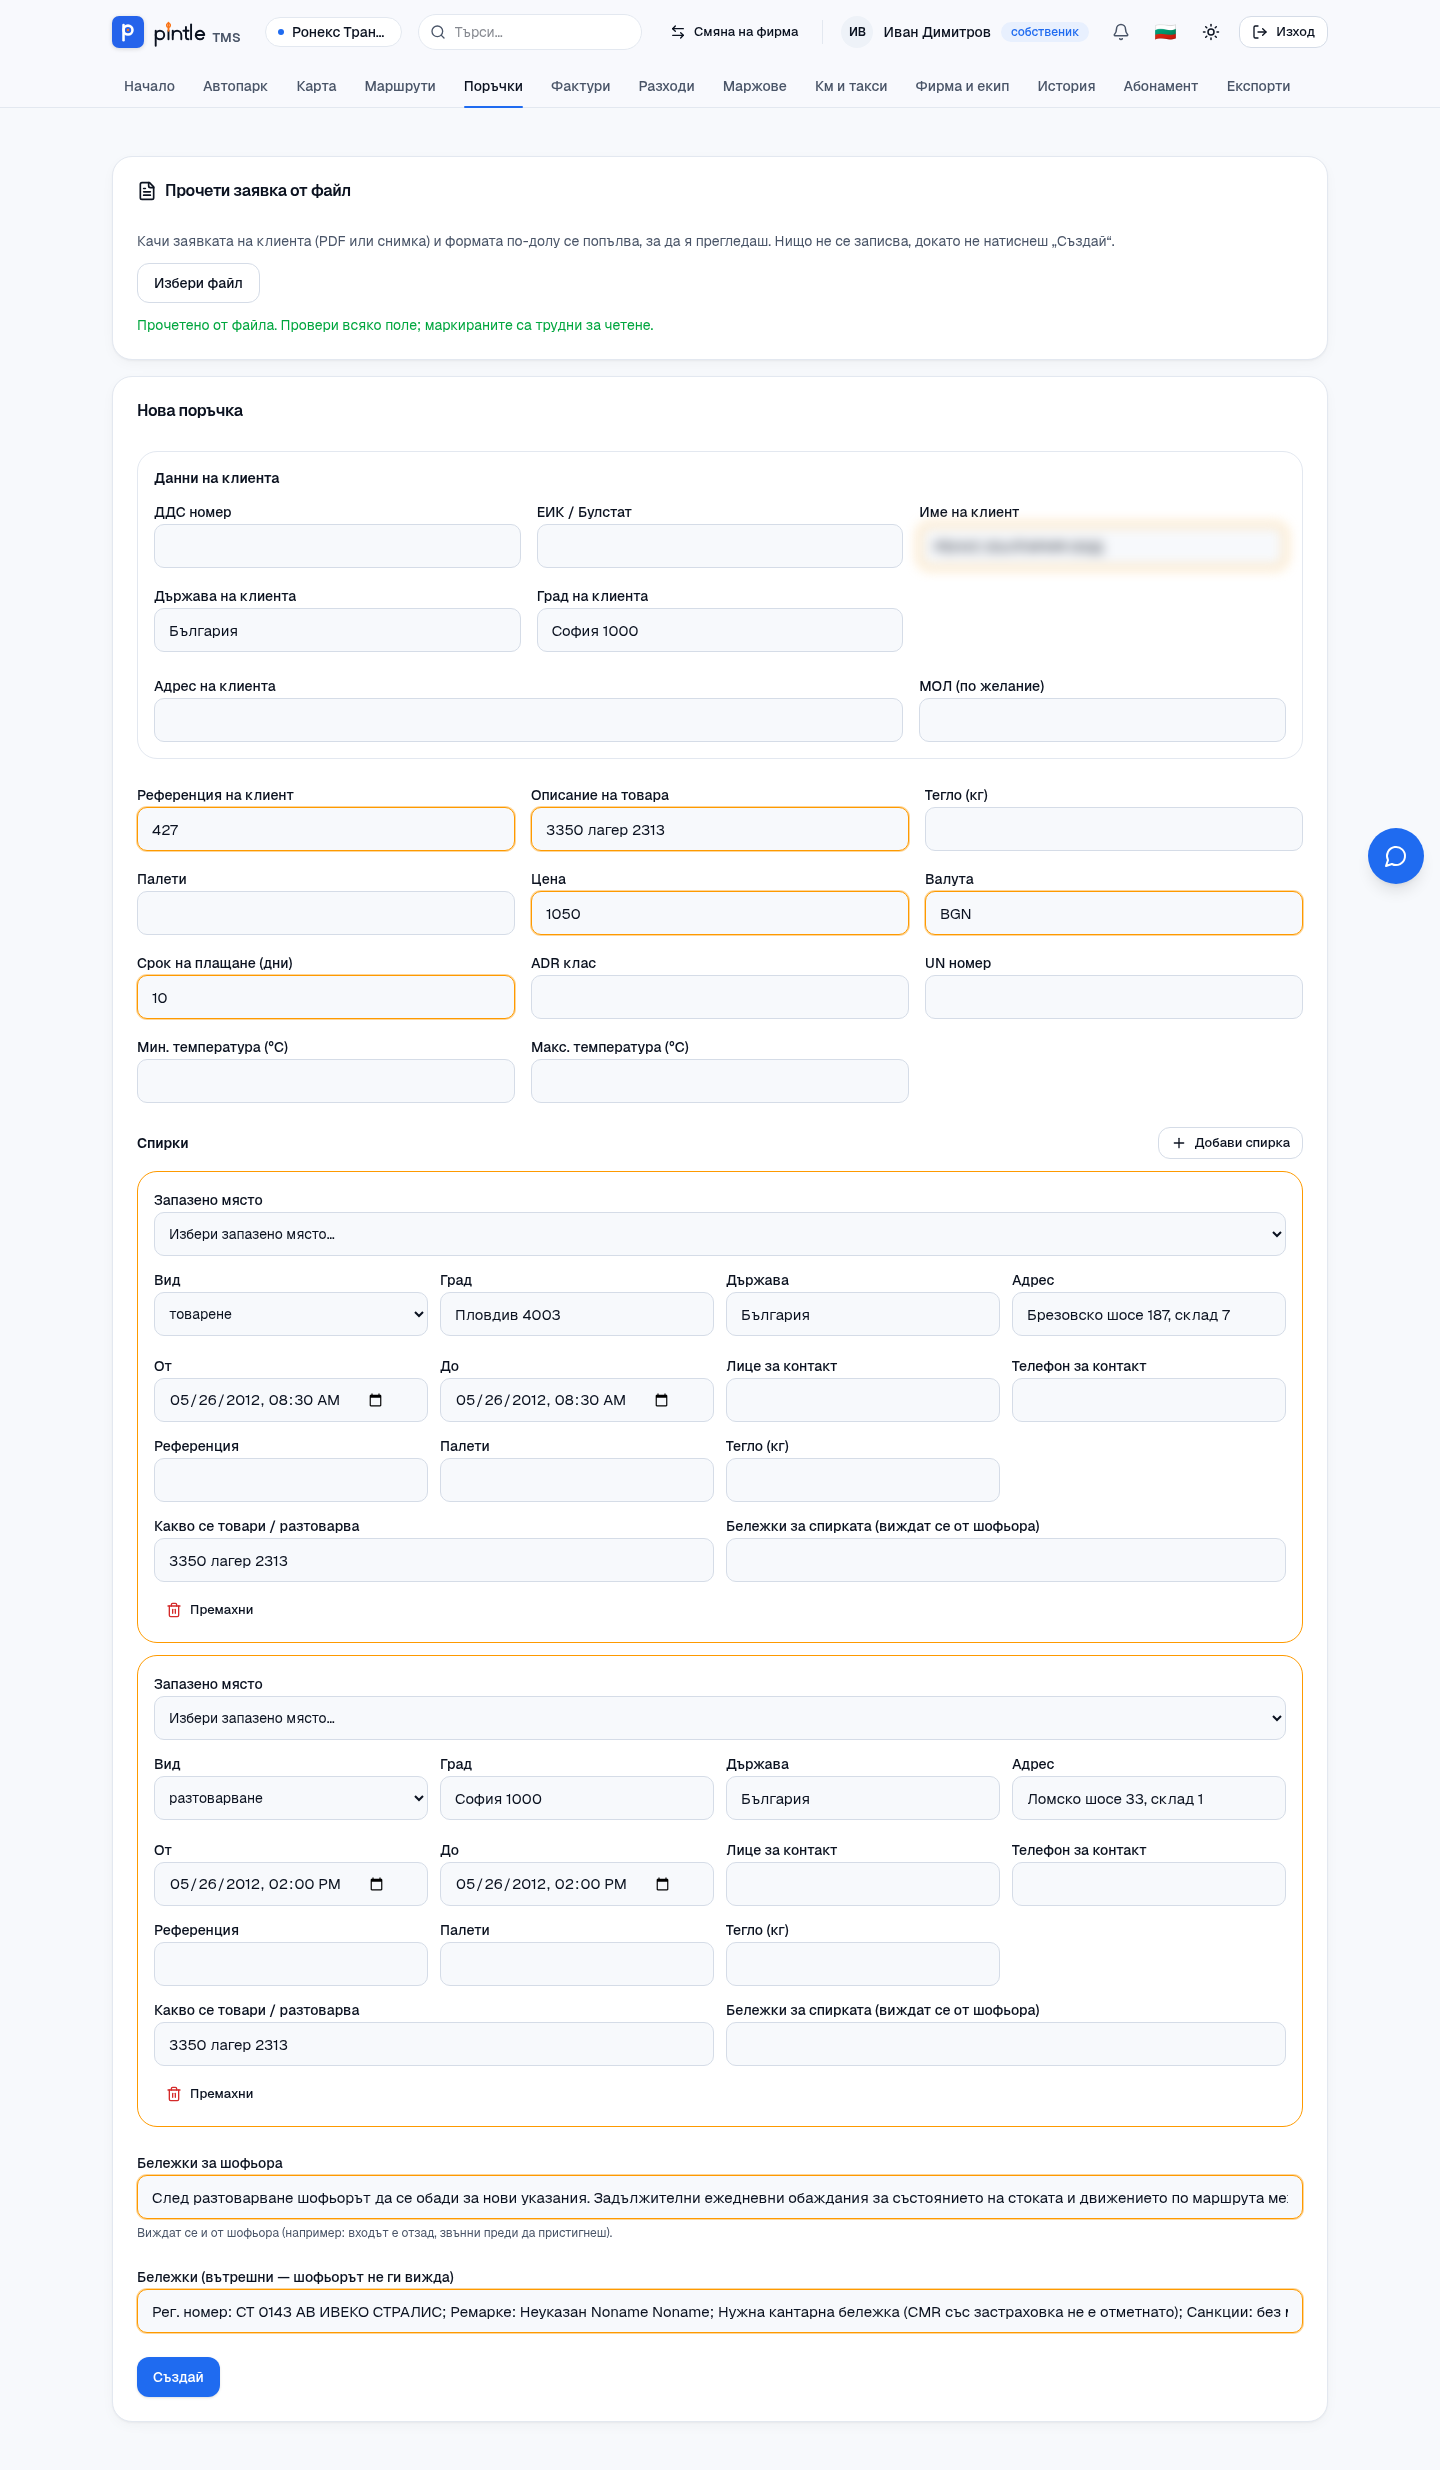Viewport: 1440px width, 2470px height.
Task: Toggle the light/dark theme sun icon
Action: [1211, 32]
